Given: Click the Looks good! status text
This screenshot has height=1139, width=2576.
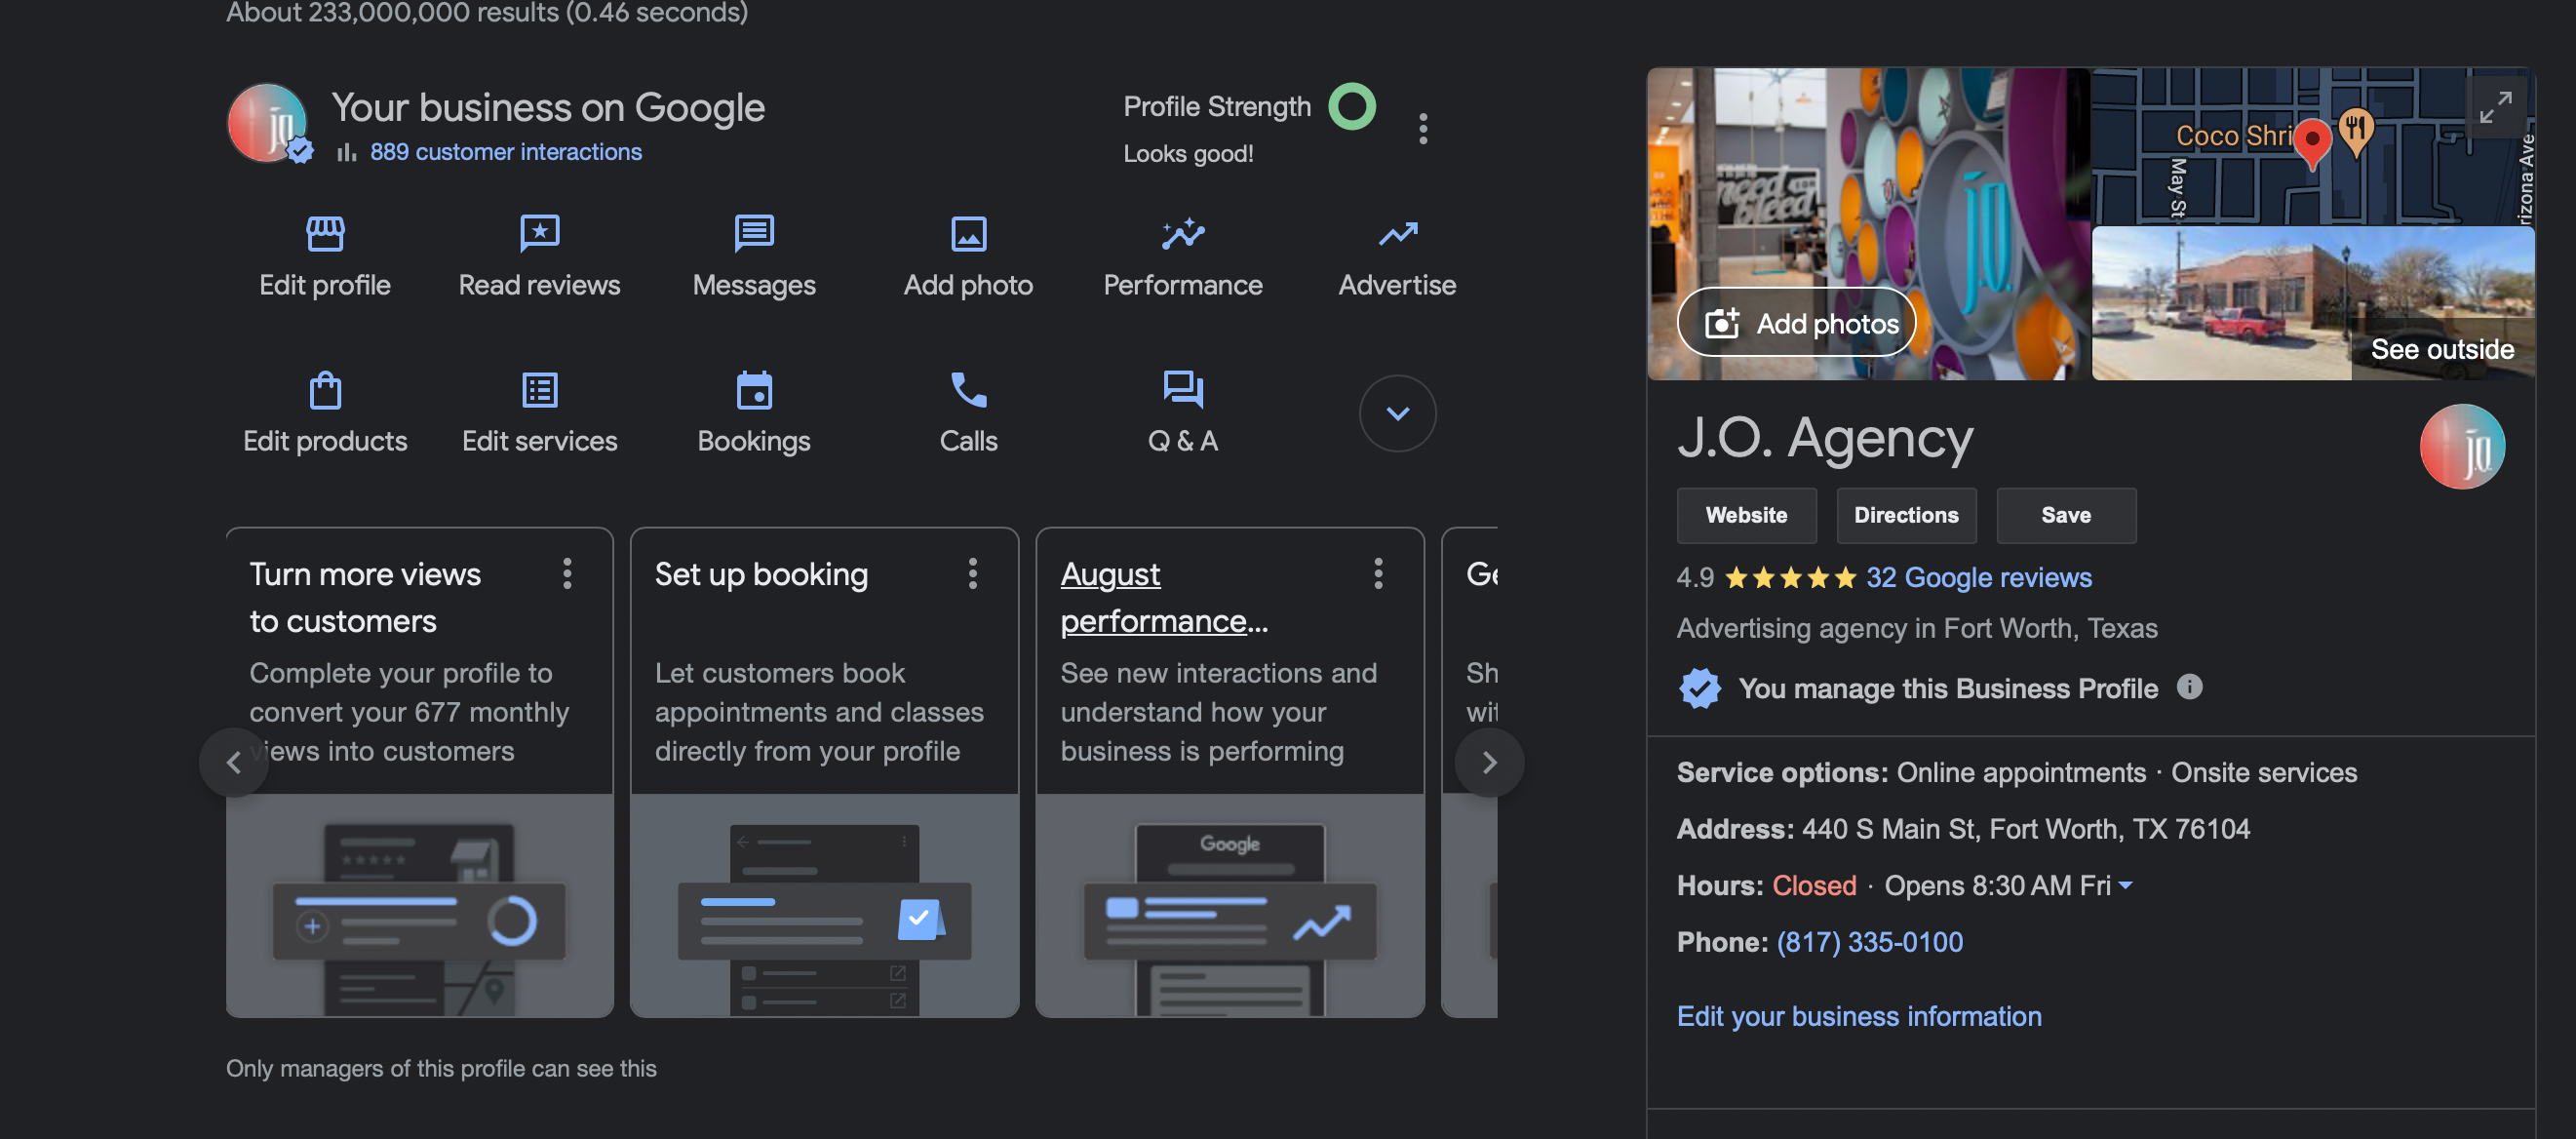Looking at the screenshot, I should click(1188, 154).
